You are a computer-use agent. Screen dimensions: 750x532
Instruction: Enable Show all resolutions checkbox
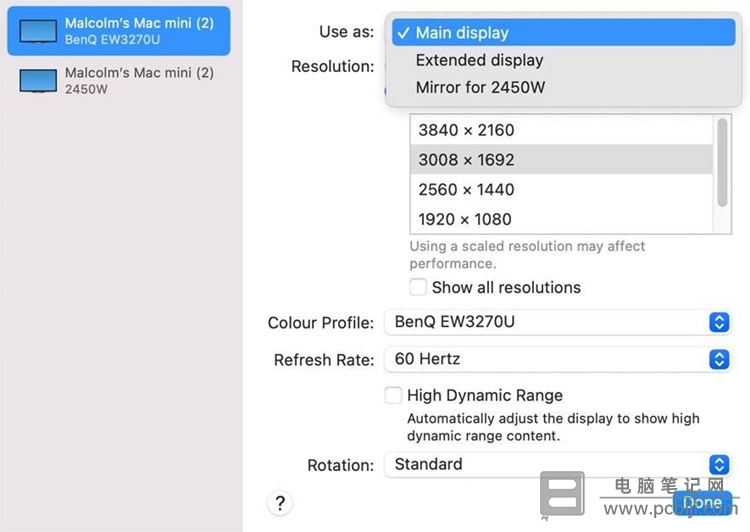(x=418, y=287)
